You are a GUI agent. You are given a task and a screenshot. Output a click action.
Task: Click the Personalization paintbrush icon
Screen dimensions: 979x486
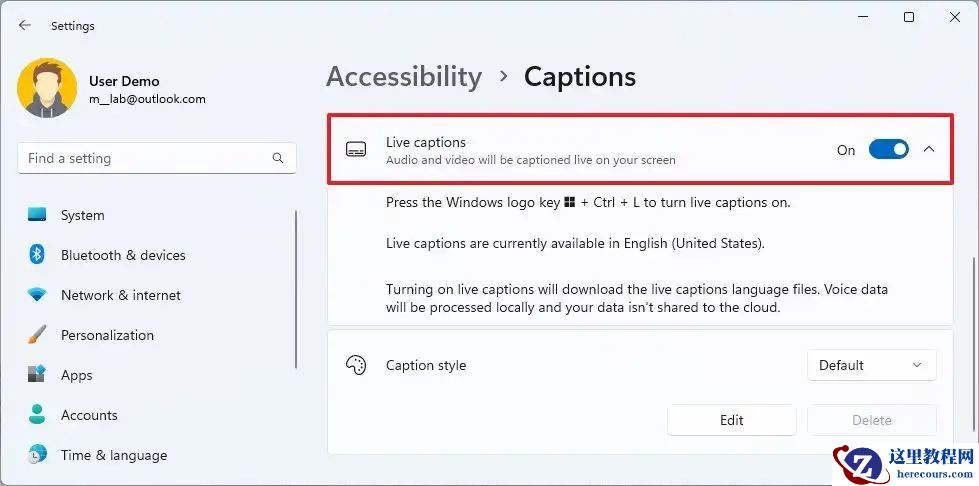click(x=38, y=335)
